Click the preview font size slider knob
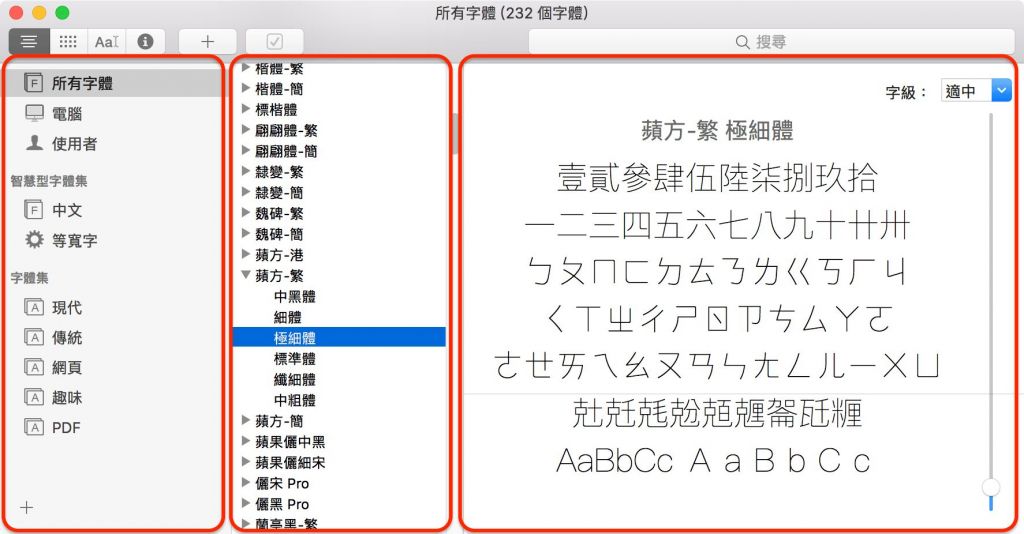This screenshot has height=534, width=1024. [991, 487]
